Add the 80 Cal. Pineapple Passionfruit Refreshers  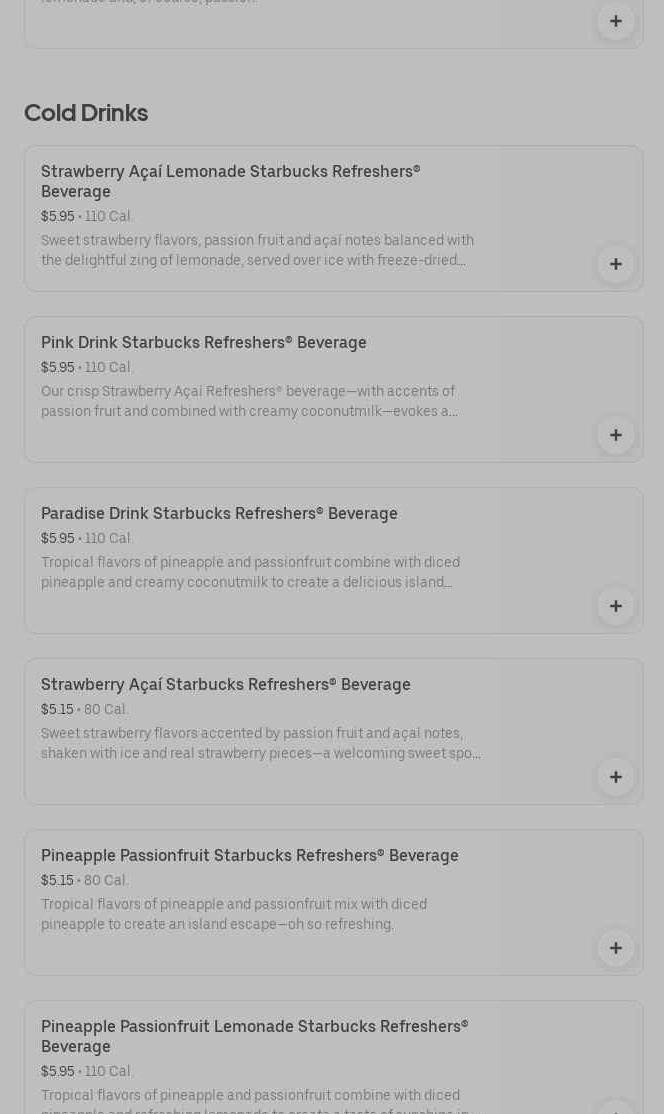click(x=615, y=948)
